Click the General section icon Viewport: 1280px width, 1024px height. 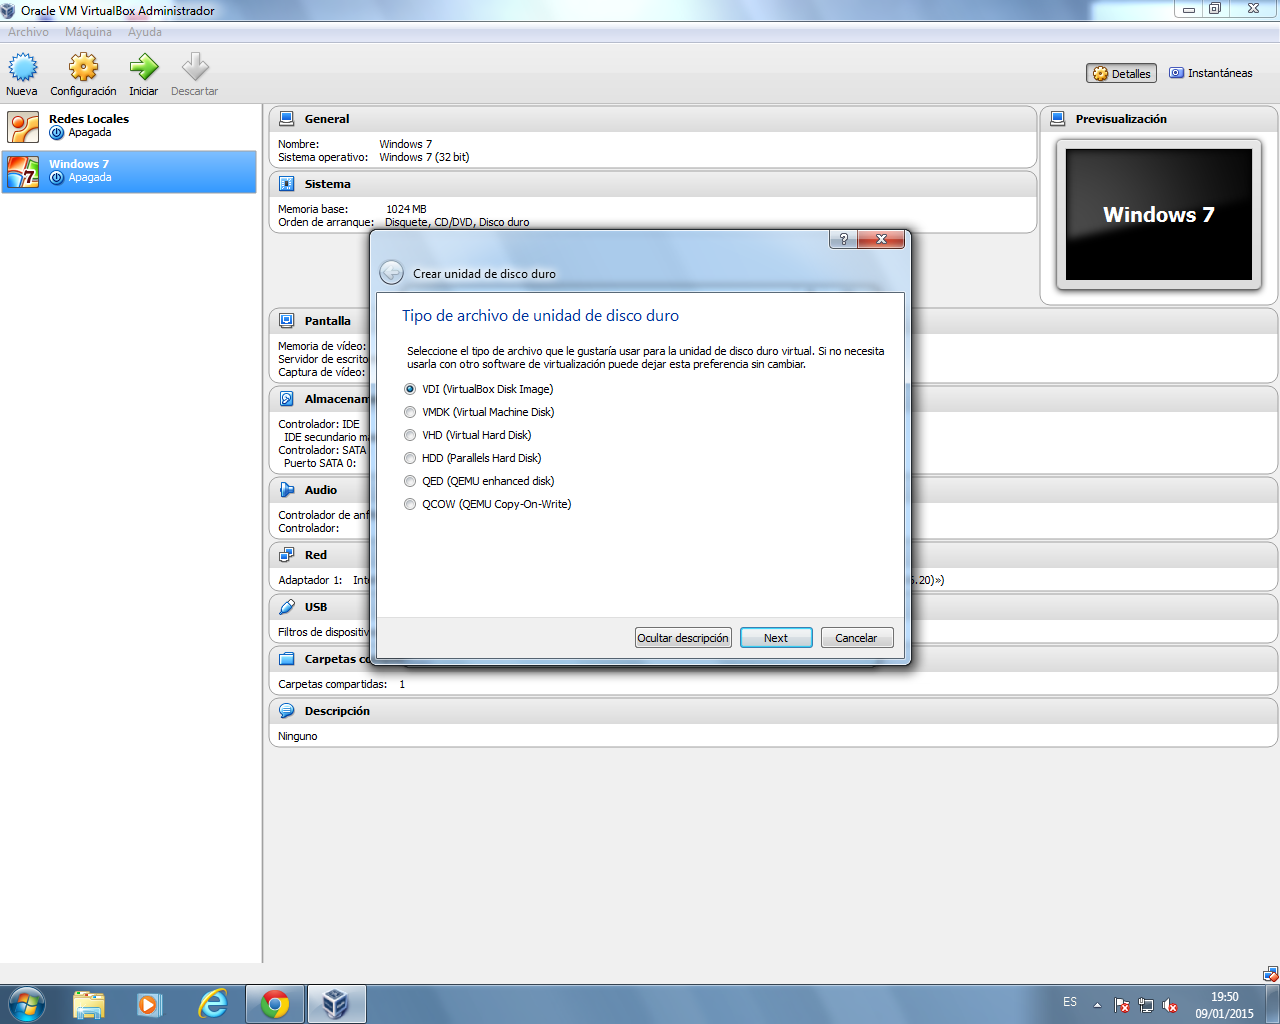tap(287, 118)
